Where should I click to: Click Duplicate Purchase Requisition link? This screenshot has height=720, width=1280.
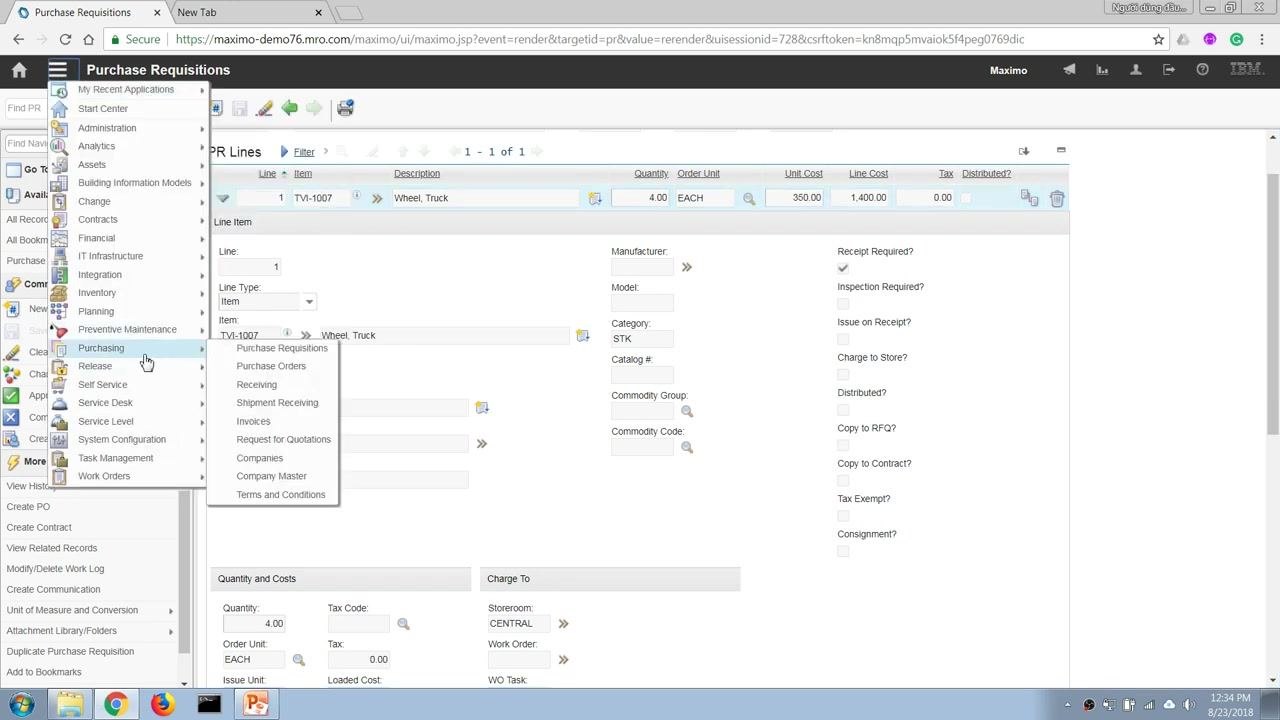[70, 652]
